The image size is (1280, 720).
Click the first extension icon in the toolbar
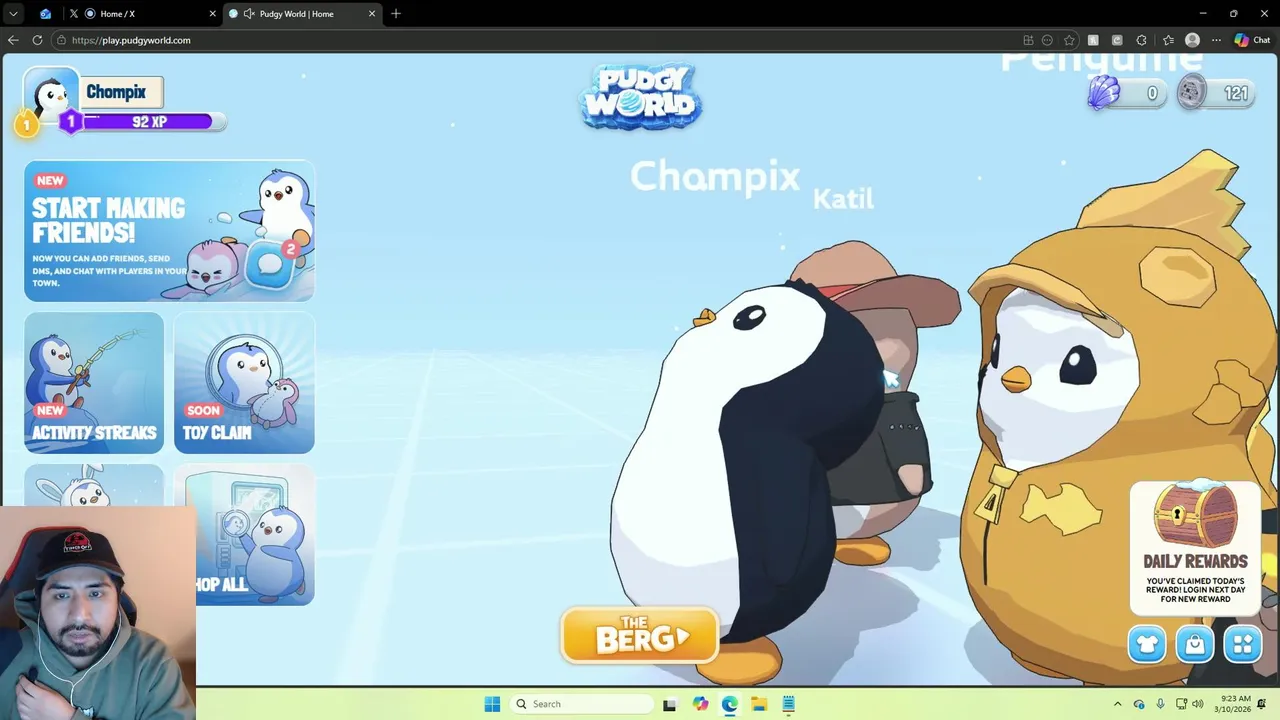1093,40
